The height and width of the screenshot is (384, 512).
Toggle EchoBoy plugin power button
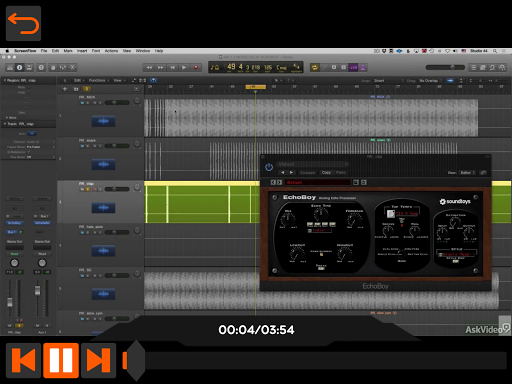(x=269, y=167)
